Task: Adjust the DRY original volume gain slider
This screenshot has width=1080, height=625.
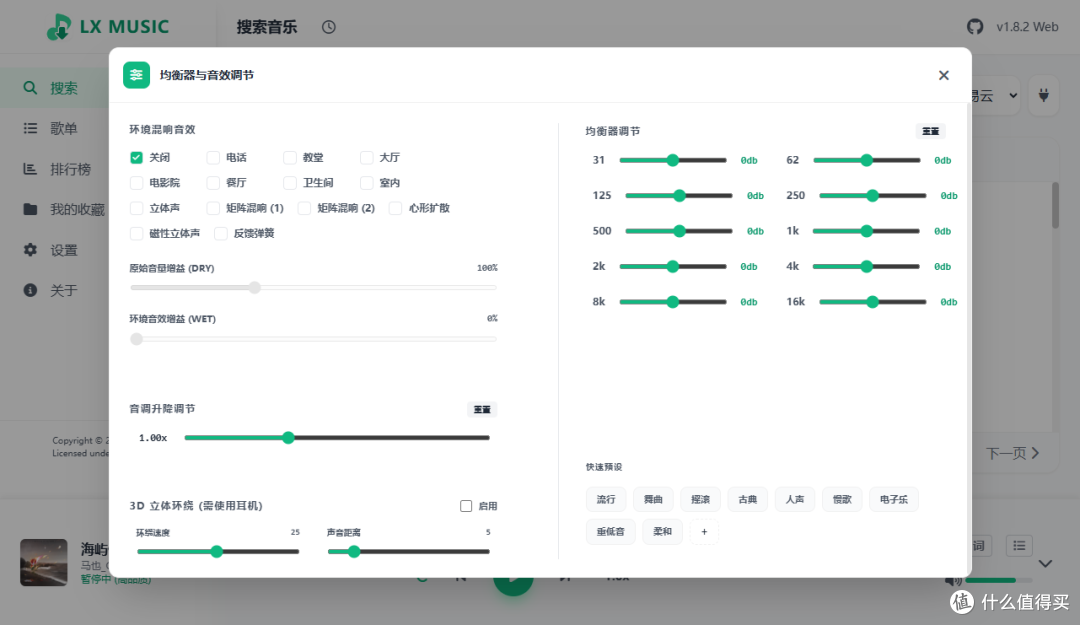Action: click(313, 287)
